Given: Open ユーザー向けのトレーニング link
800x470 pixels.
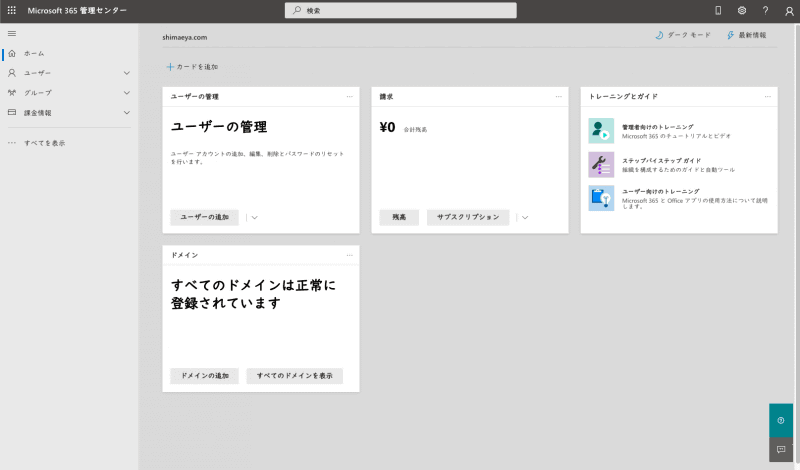Looking at the screenshot, I should (660, 192).
